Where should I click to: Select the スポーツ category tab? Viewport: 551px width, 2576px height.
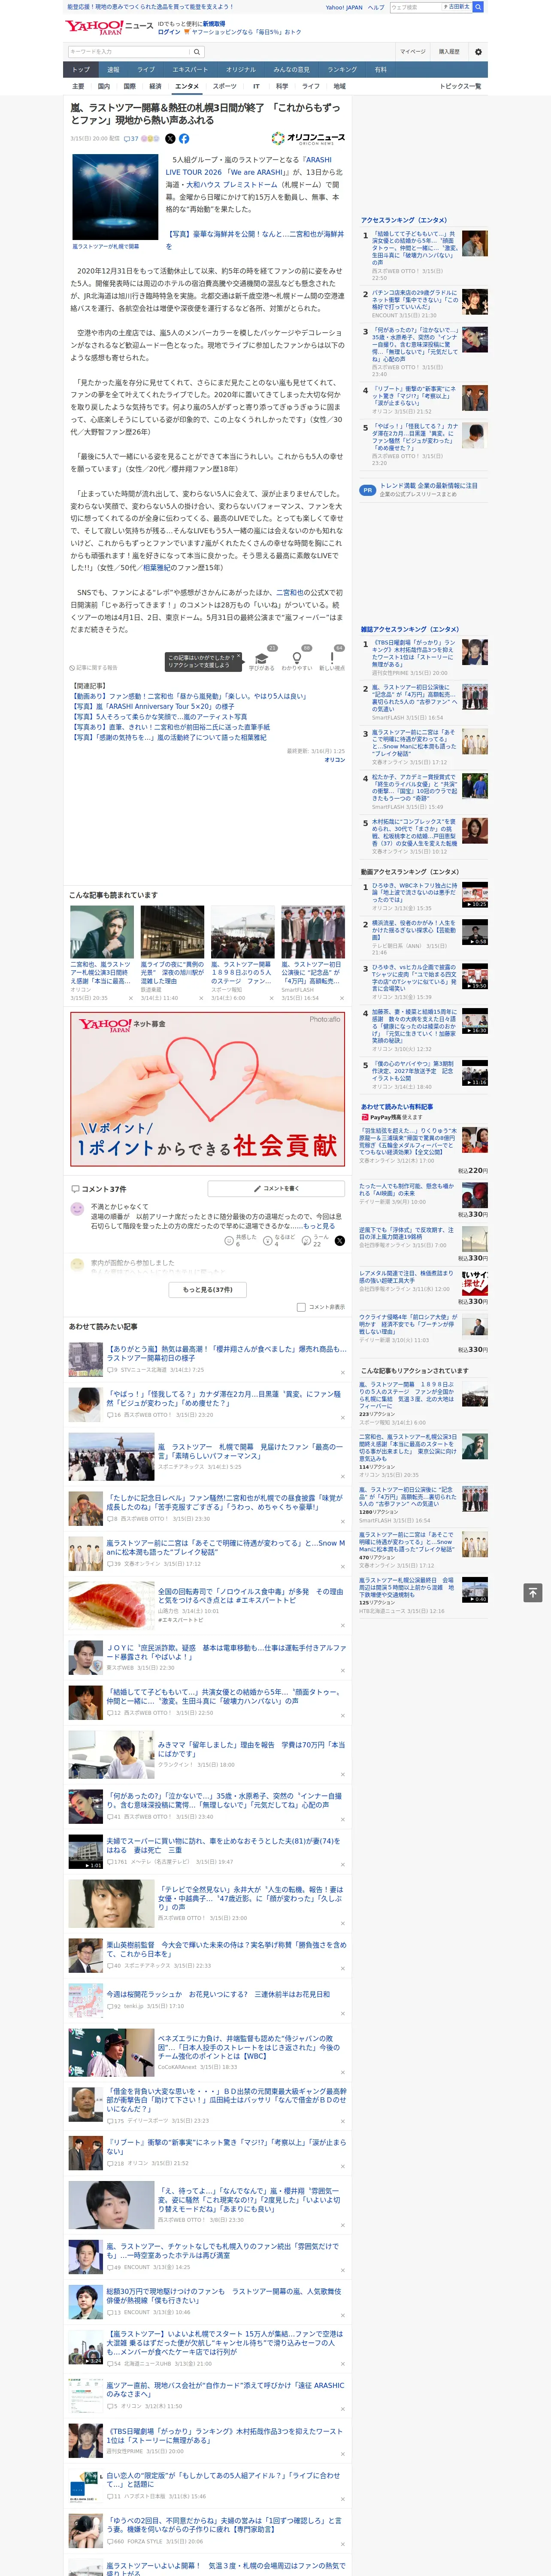pyautogui.click(x=225, y=86)
